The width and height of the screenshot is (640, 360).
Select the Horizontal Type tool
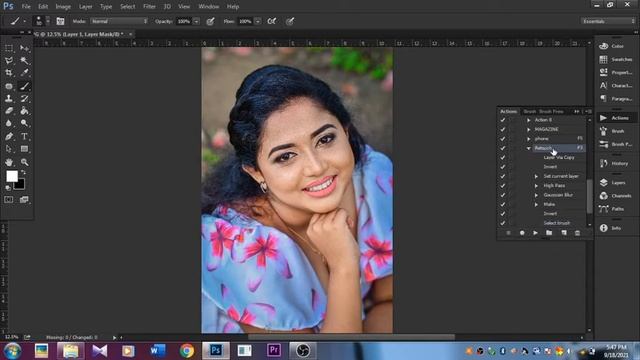click(x=24, y=136)
